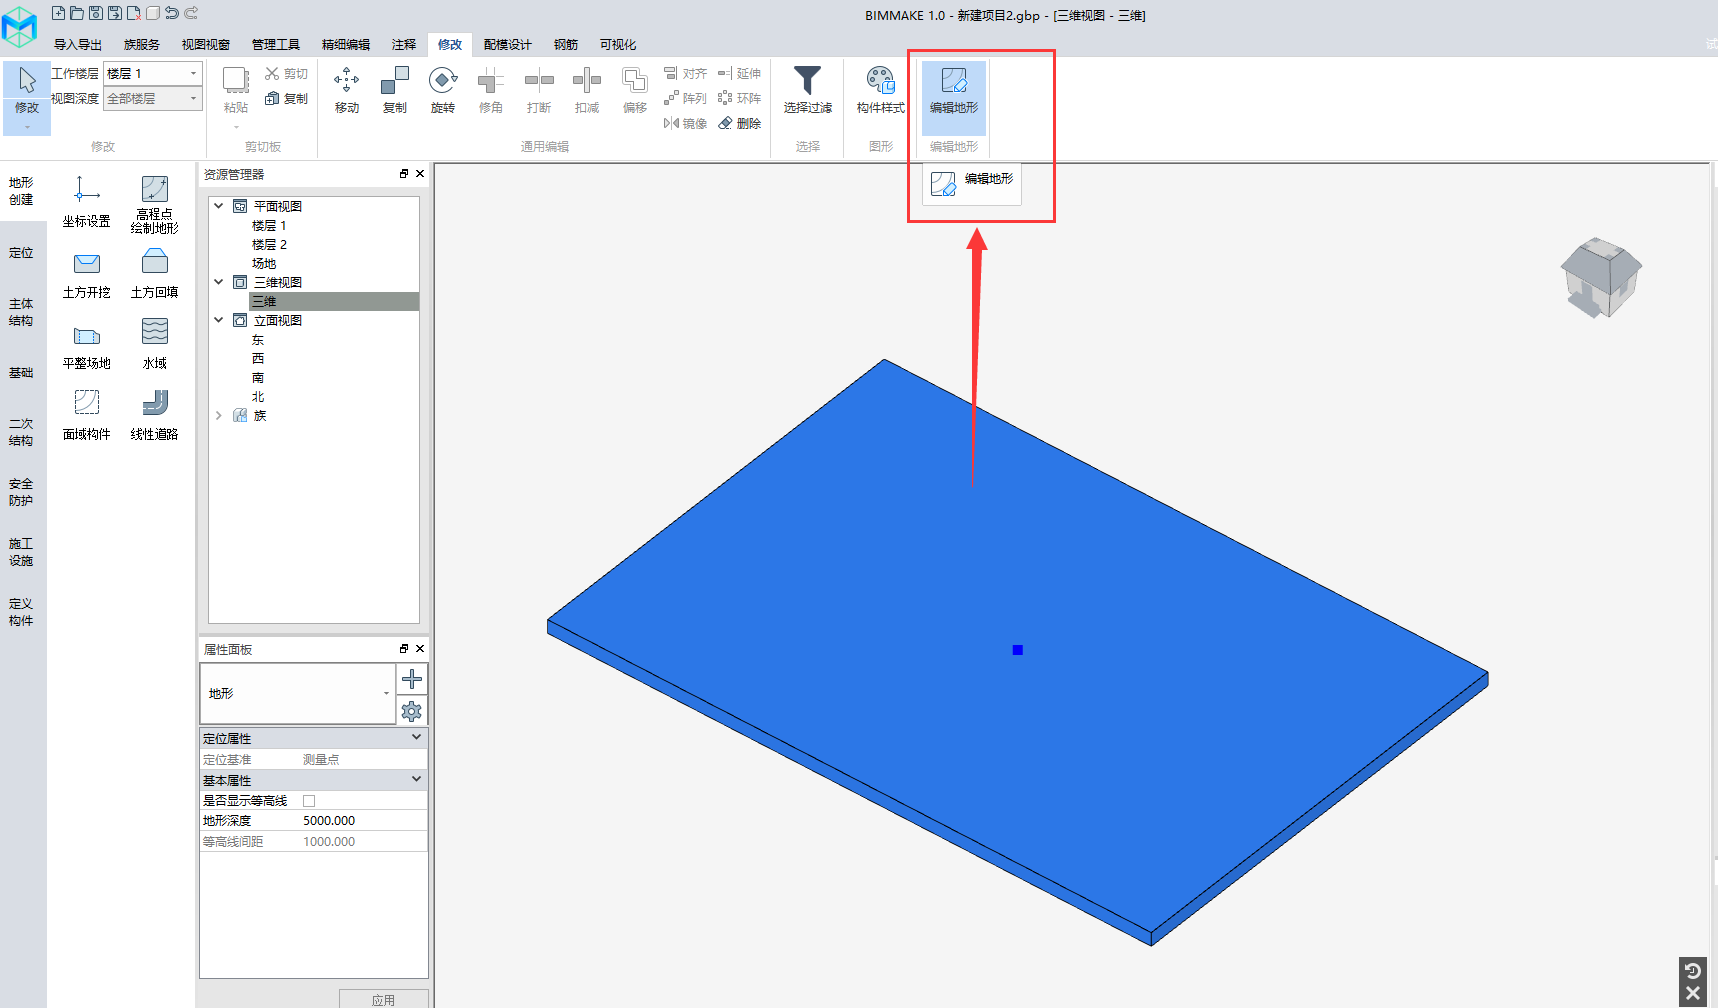Select the 线性道路 road tool
The image size is (1718, 1008).
pyautogui.click(x=155, y=417)
